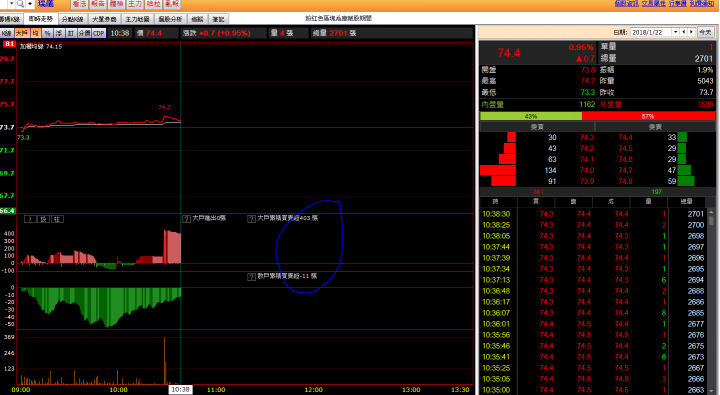Click the red bid bar for volume 134
The image size is (720, 395).
[x=498, y=170]
